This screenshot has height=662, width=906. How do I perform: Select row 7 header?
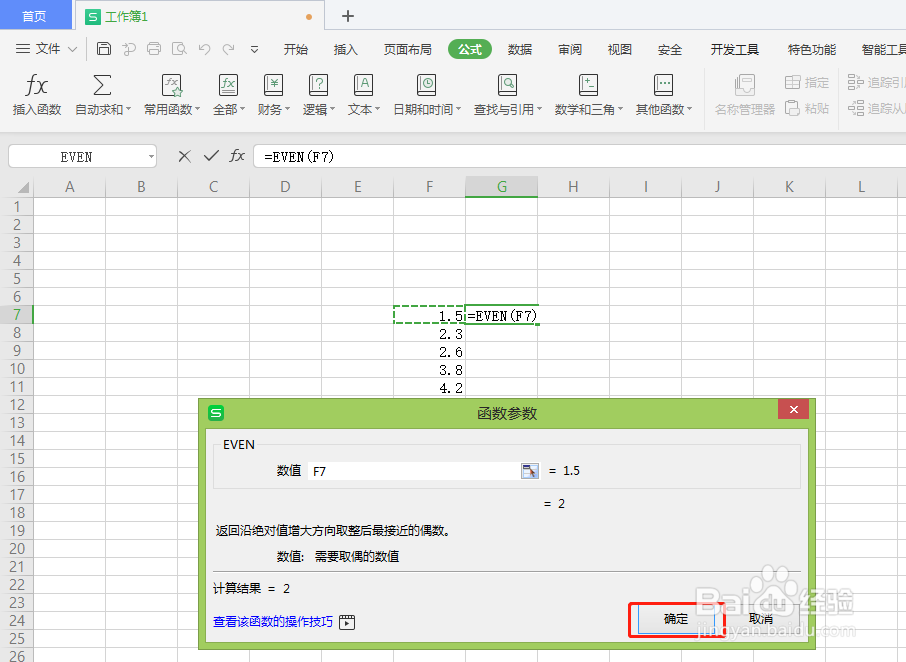(17, 315)
